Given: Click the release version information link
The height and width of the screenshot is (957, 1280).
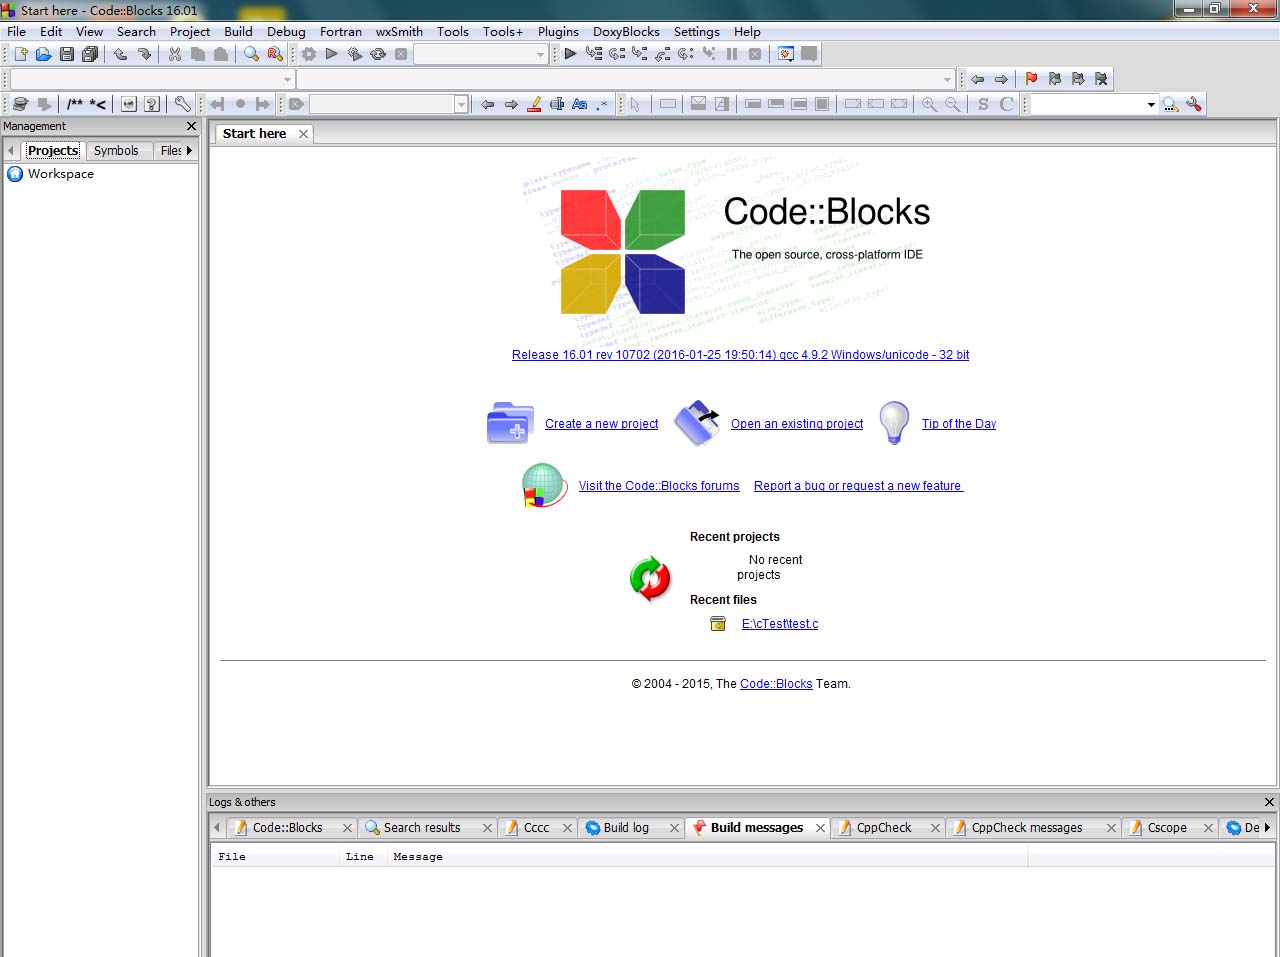Looking at the screenshot, I should click(x=740, y=355).
